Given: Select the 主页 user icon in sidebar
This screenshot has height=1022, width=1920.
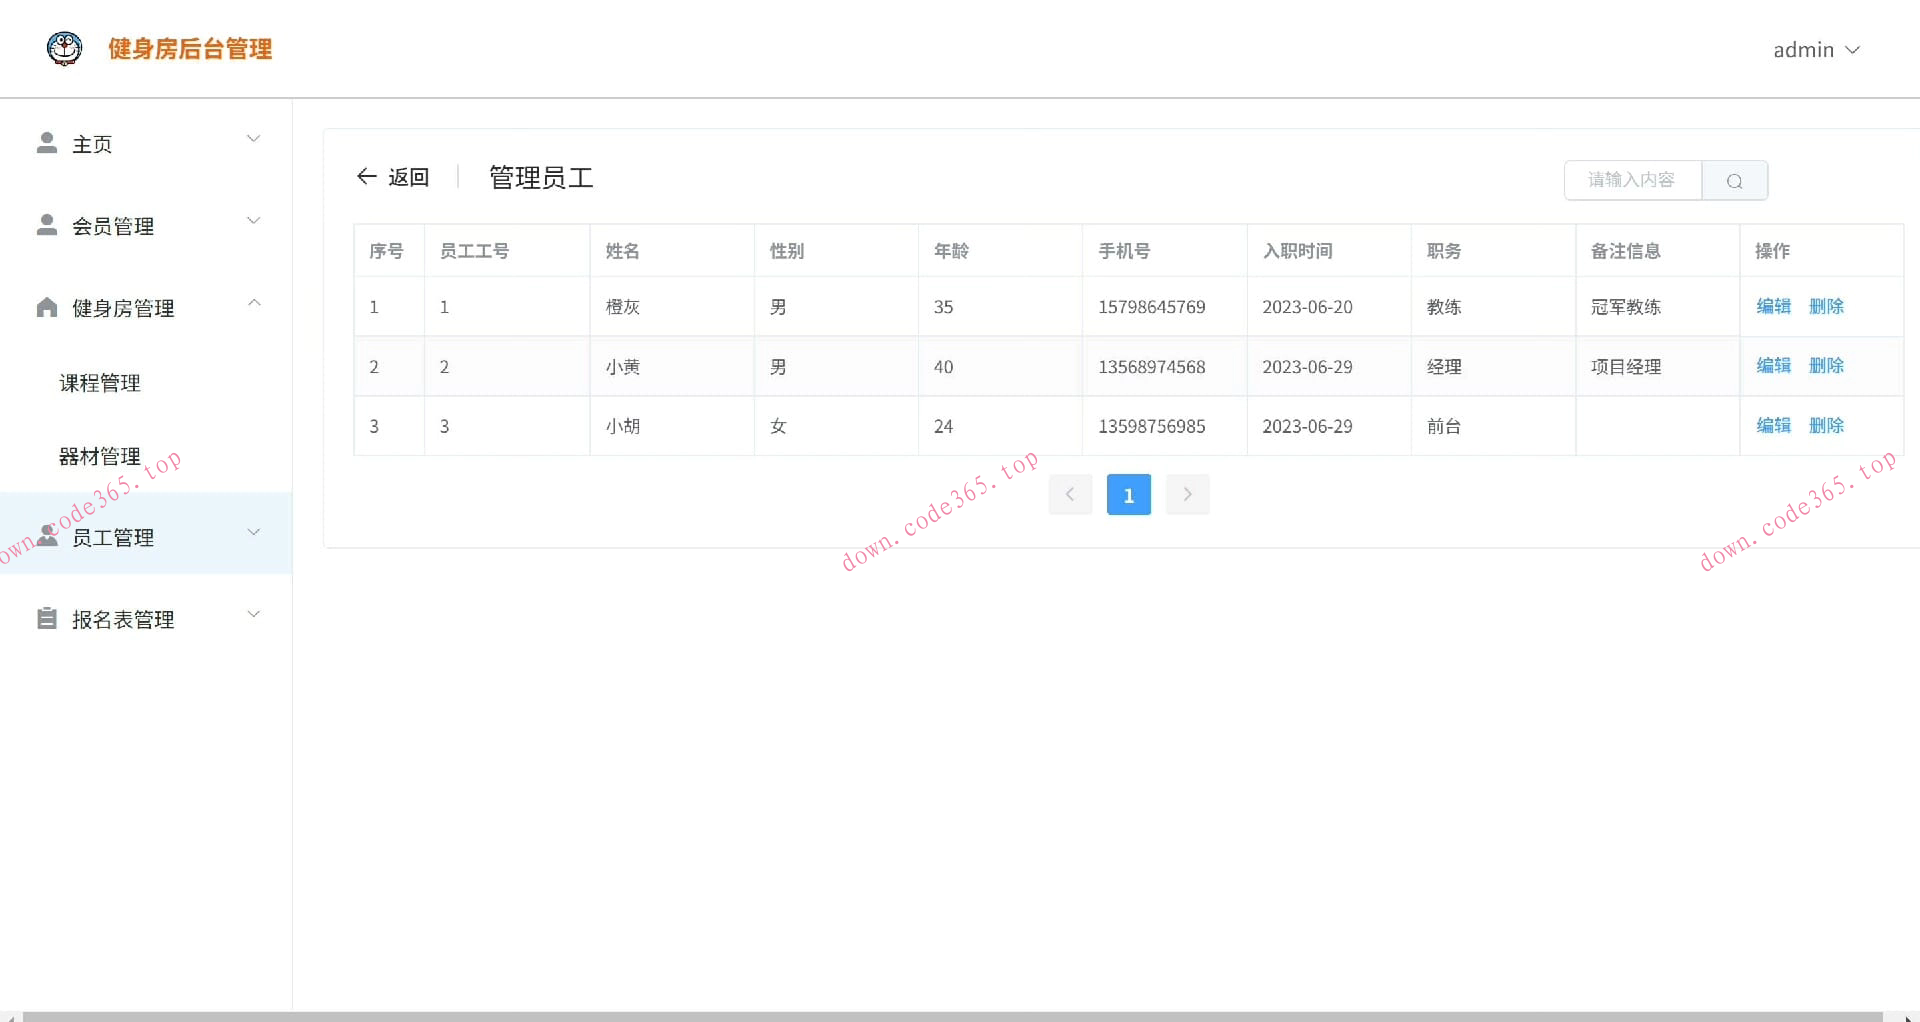Looking at the screenshot, I should tap(46, 142).
